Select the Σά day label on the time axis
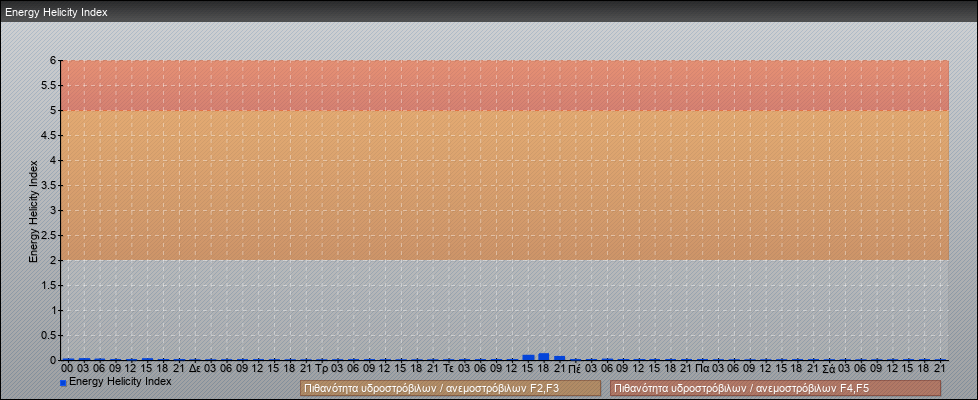978x400 pixels. 829,369
